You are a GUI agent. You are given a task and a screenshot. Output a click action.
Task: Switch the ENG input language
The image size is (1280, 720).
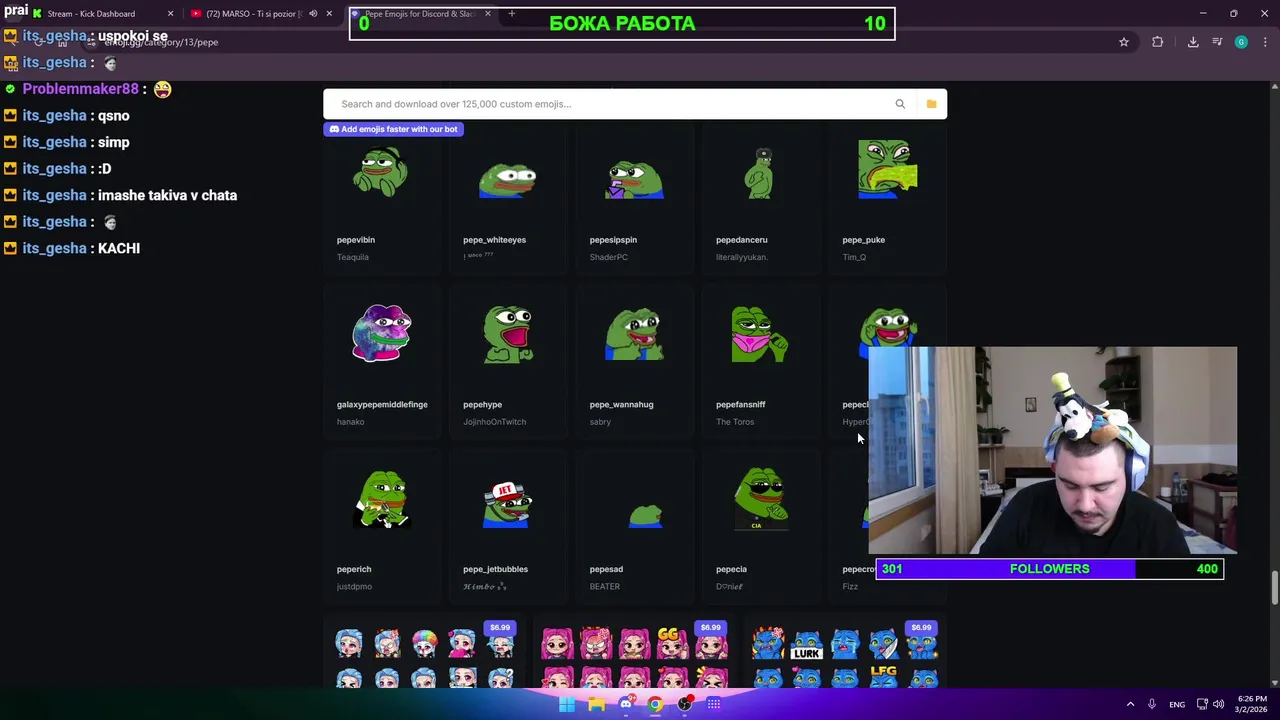coord(1177,704)
